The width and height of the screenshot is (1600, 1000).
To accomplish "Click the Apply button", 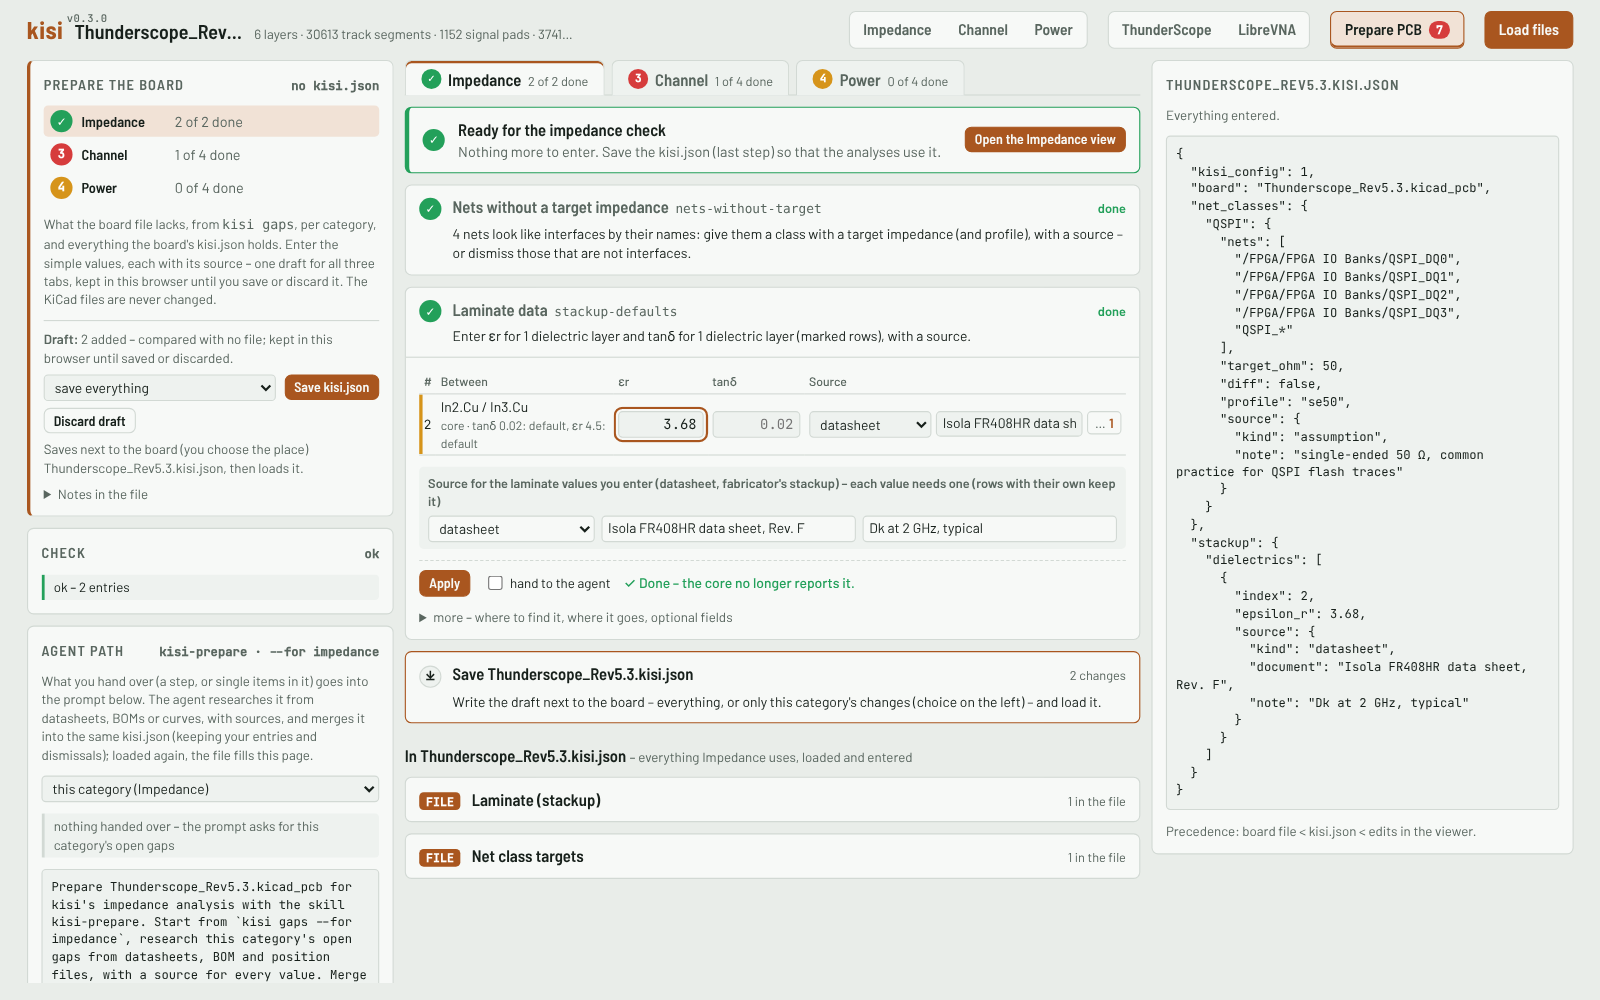I will (445, 584).
